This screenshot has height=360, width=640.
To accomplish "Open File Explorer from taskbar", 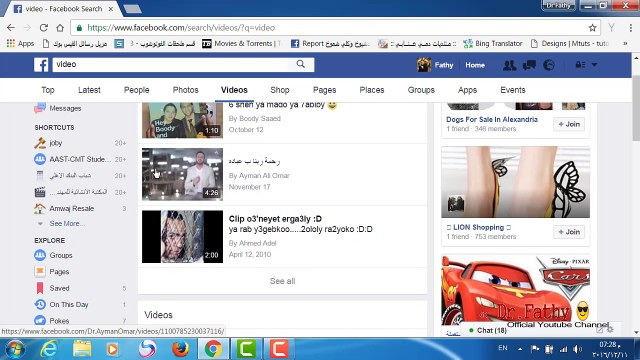I will [82, 349].
